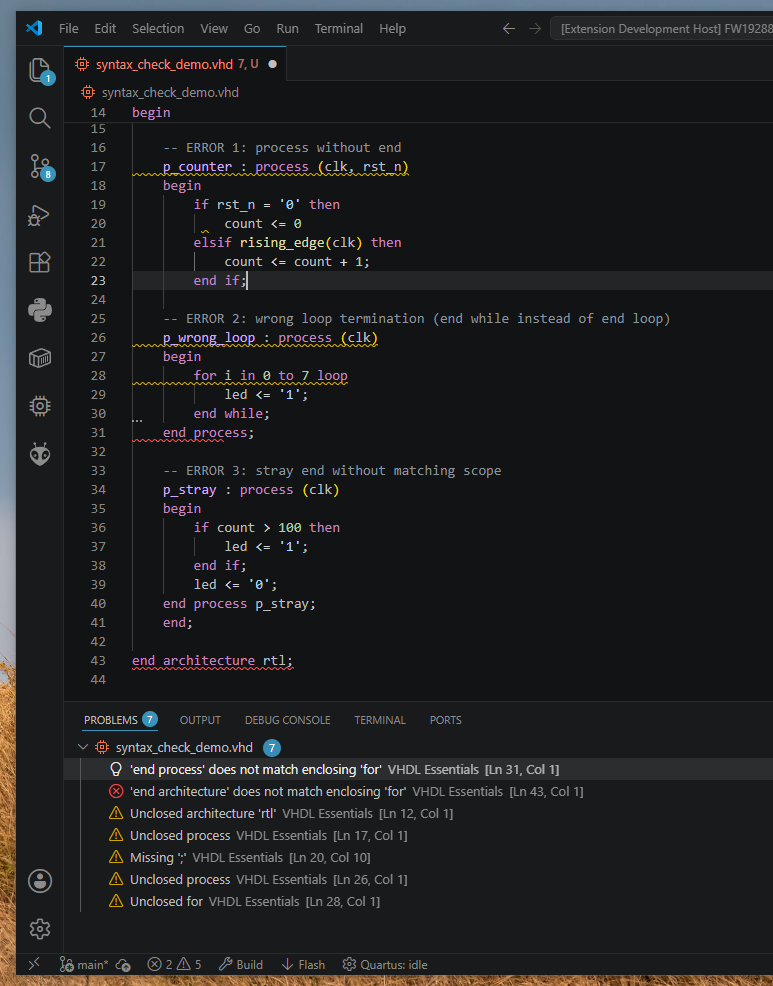Open the PlatformIO alien-head icon

pos(40,454)
